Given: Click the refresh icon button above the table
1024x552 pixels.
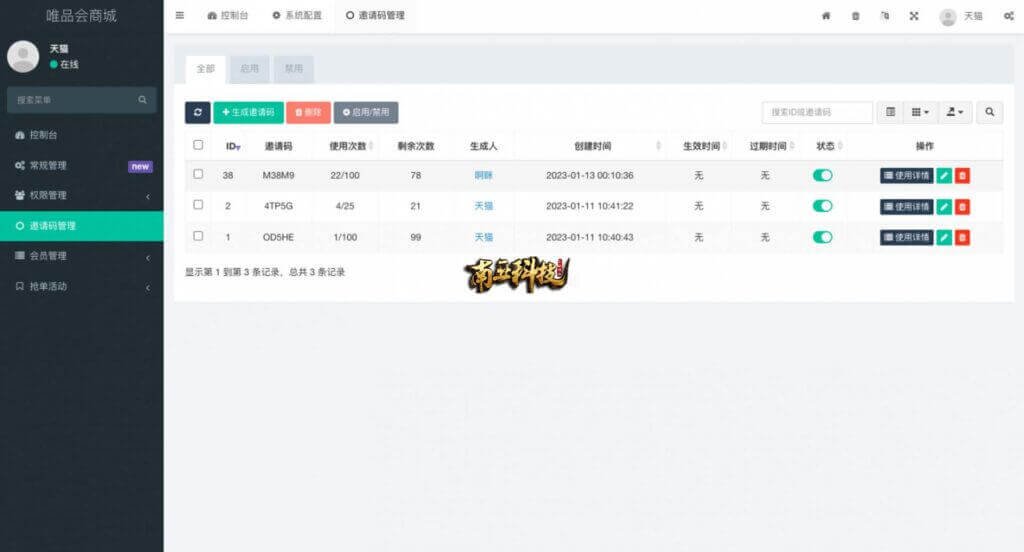Looking at the screenshot, I should click(198, 113).
